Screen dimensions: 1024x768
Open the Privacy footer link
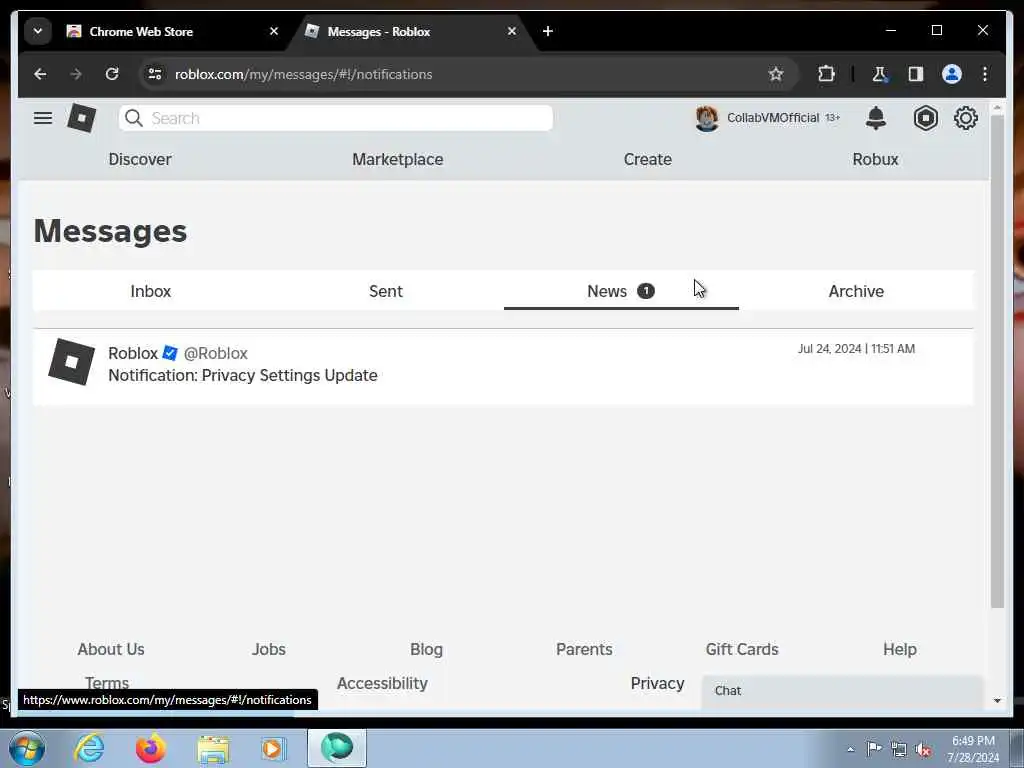pyautogui.click(x=658, y=683)
